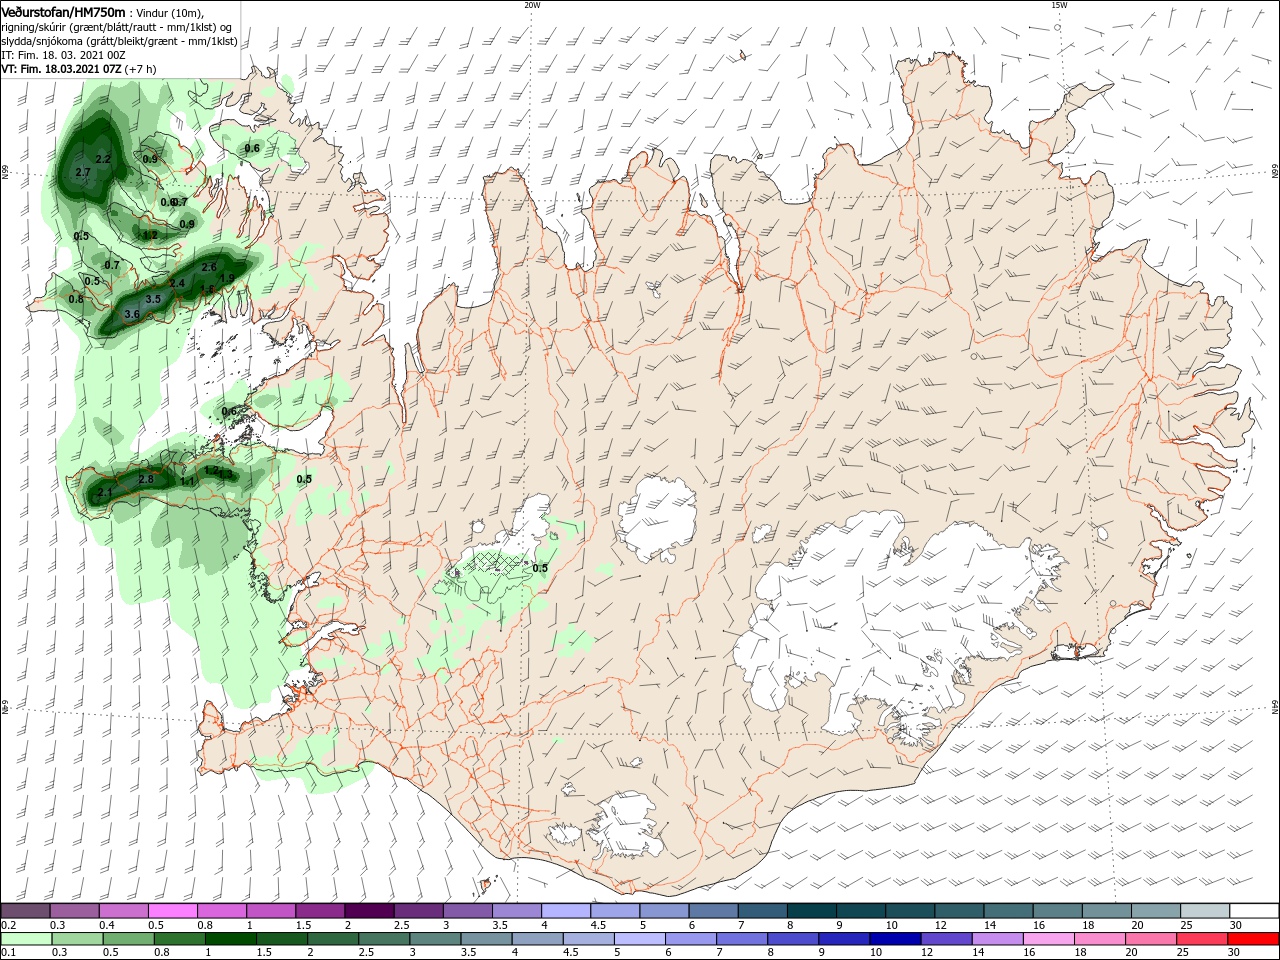Click the 2.1 precipitation value on the map

(105, 493)
